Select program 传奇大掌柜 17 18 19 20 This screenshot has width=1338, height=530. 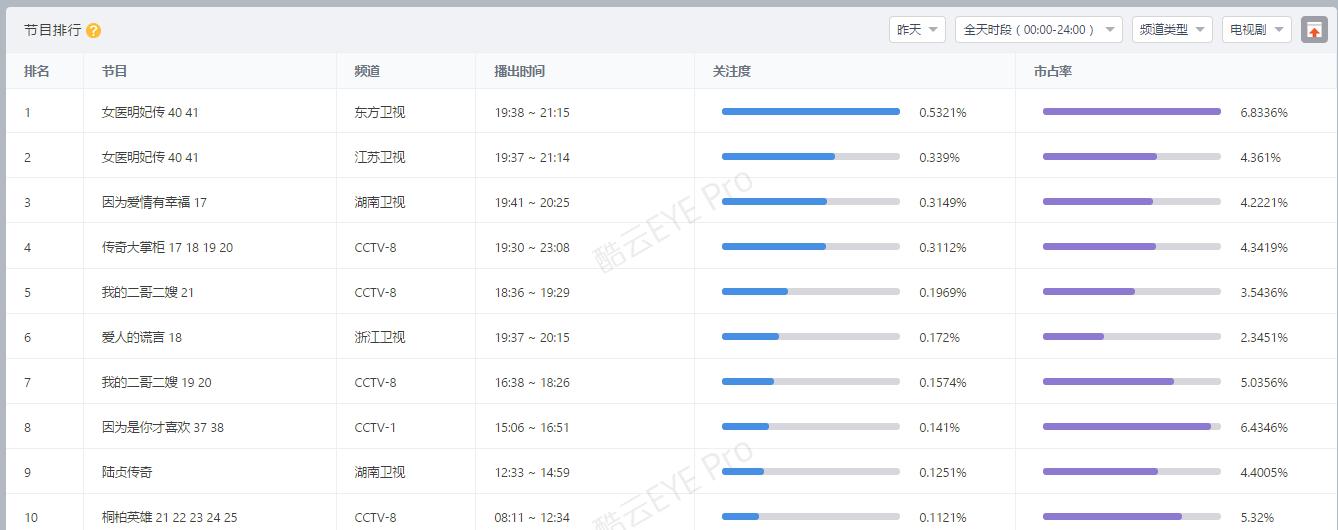click(x=167, y=247)
